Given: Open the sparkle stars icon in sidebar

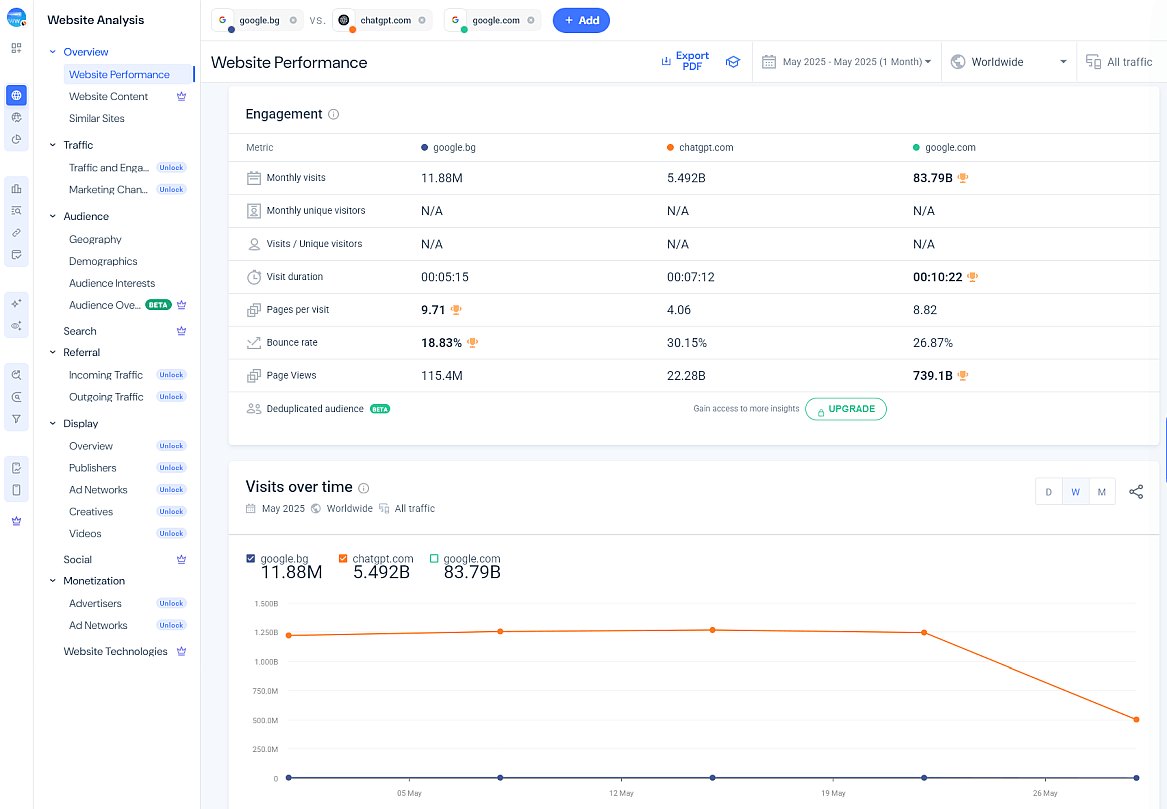Looking at the screenshot, I should coord(16,304).
